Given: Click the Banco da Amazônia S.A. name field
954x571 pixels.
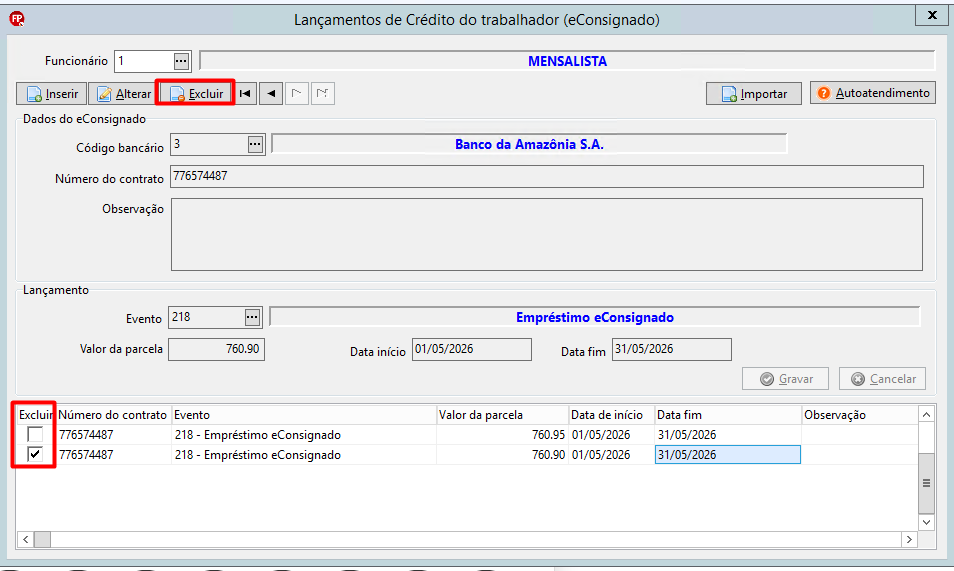Looking at the screenshot, I should coord(529,144).
